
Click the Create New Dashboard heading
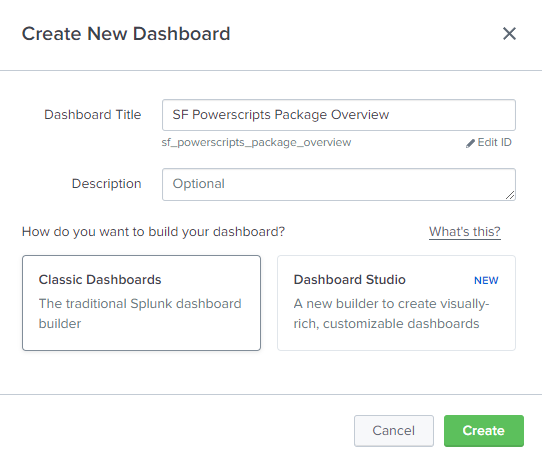(x=126, y=34)
